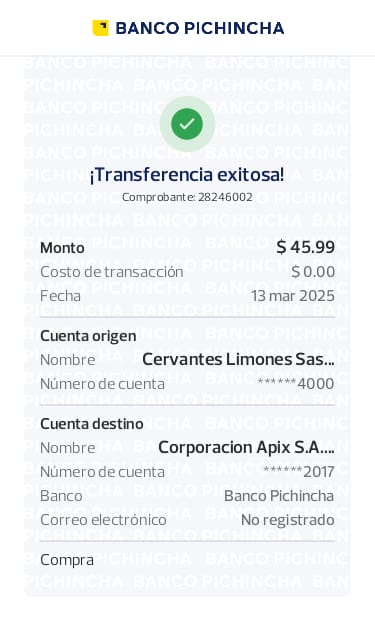Click the green success checkmark icon
The width and height of the screenshot is (375, 629).
coord(187,124)
